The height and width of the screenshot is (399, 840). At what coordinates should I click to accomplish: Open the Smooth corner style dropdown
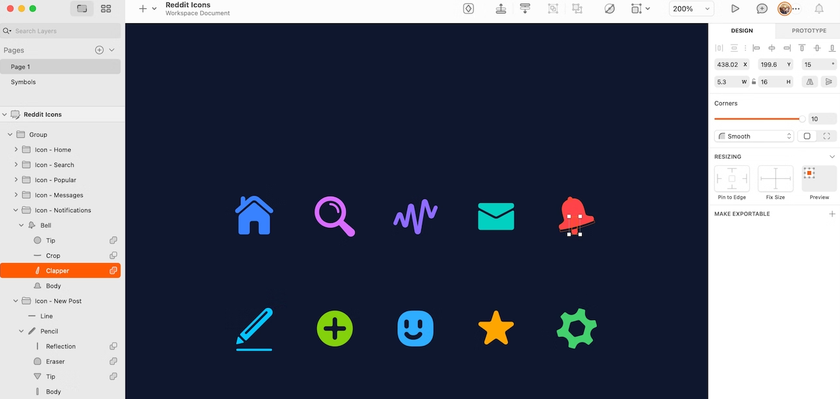click(x=754, y=136)
